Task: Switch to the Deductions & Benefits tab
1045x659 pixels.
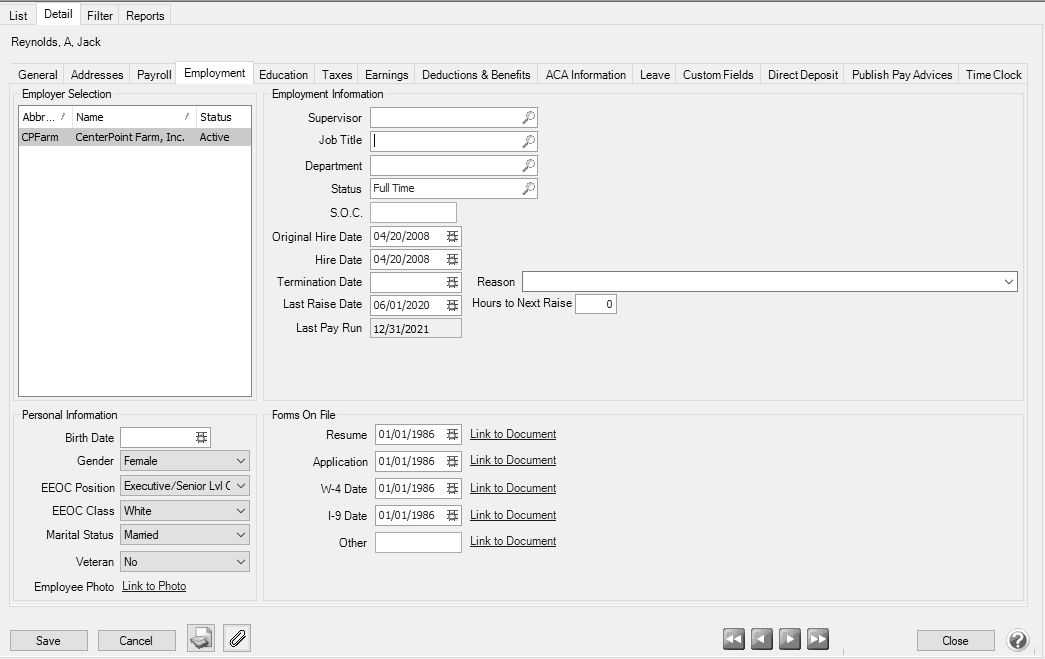Action: click(x=476, y=75)
